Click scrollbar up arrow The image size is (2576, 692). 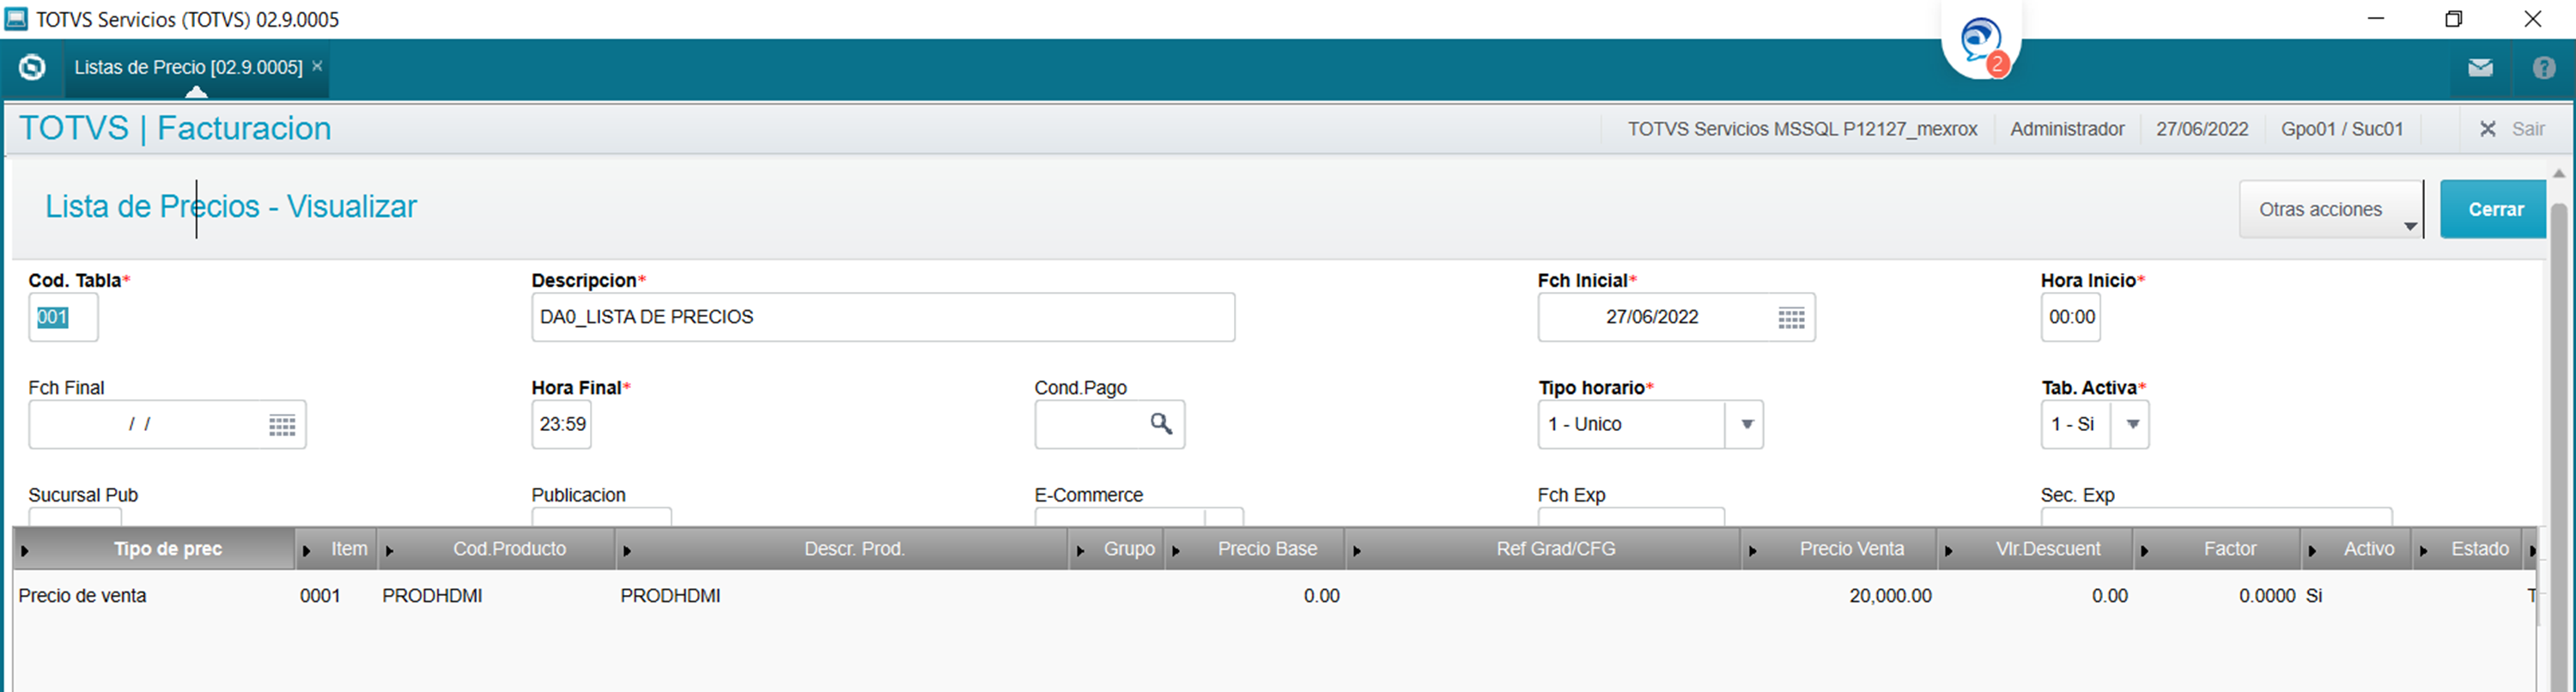(2559, 173)
